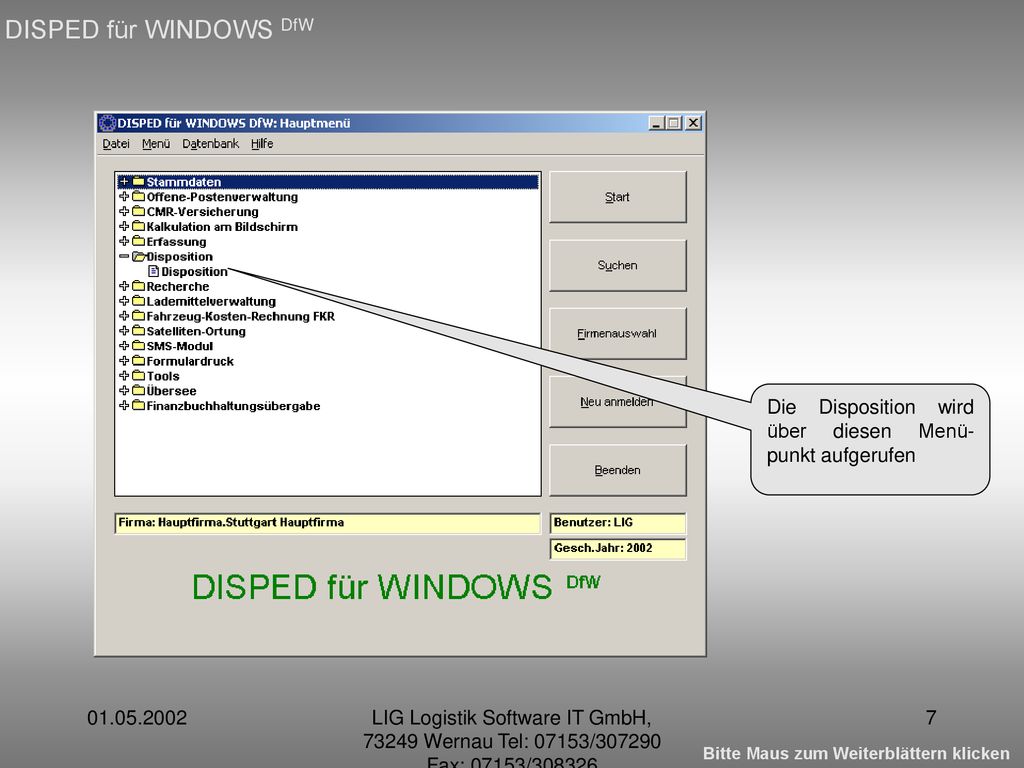The width and height of the screenshot is (1024, 768).
Task: Expand the Offene-Postenverwaltung node
Action: click(124, 197)
